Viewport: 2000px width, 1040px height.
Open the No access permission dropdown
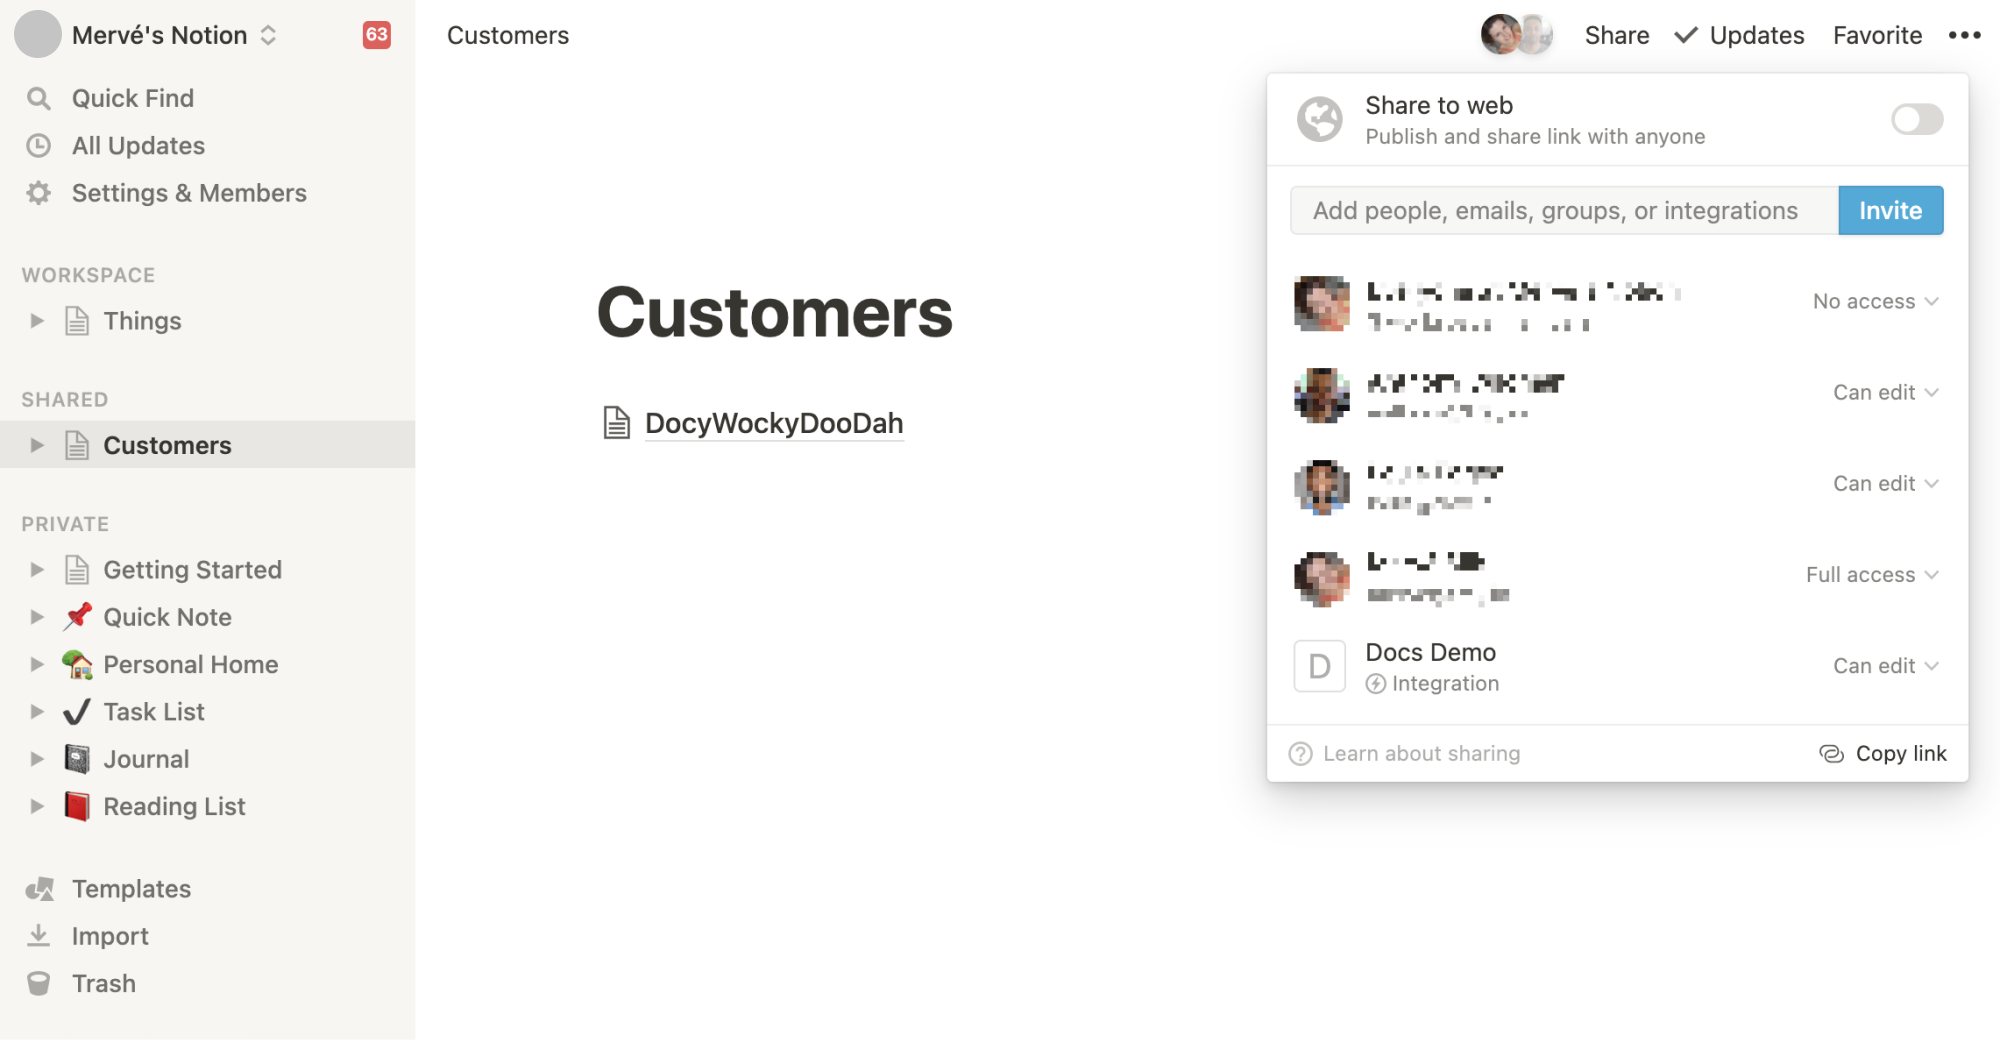[1874, 301]
